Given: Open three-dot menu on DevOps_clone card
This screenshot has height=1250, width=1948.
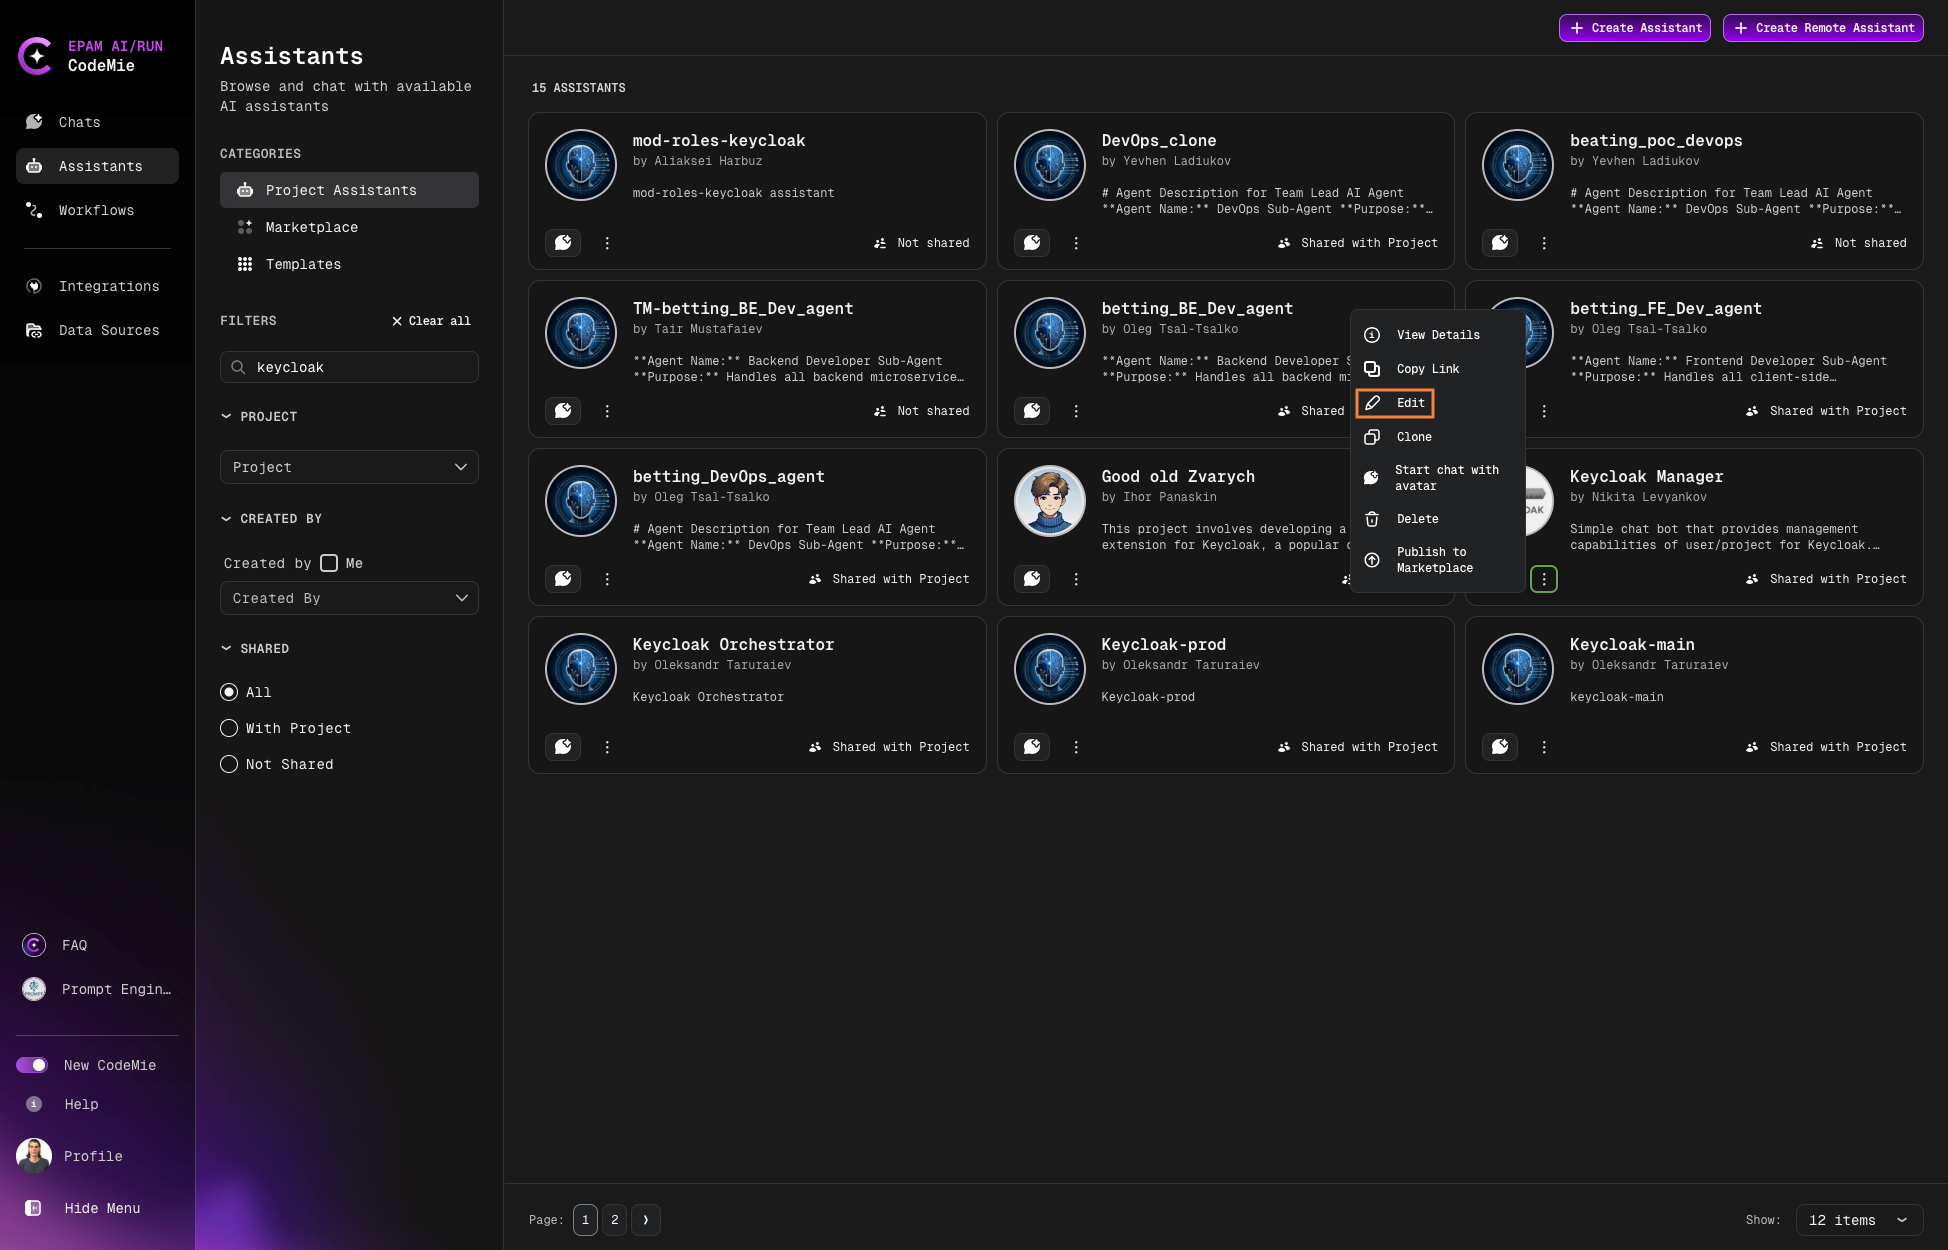Looking at the screenshot, I should point(1076,243).
